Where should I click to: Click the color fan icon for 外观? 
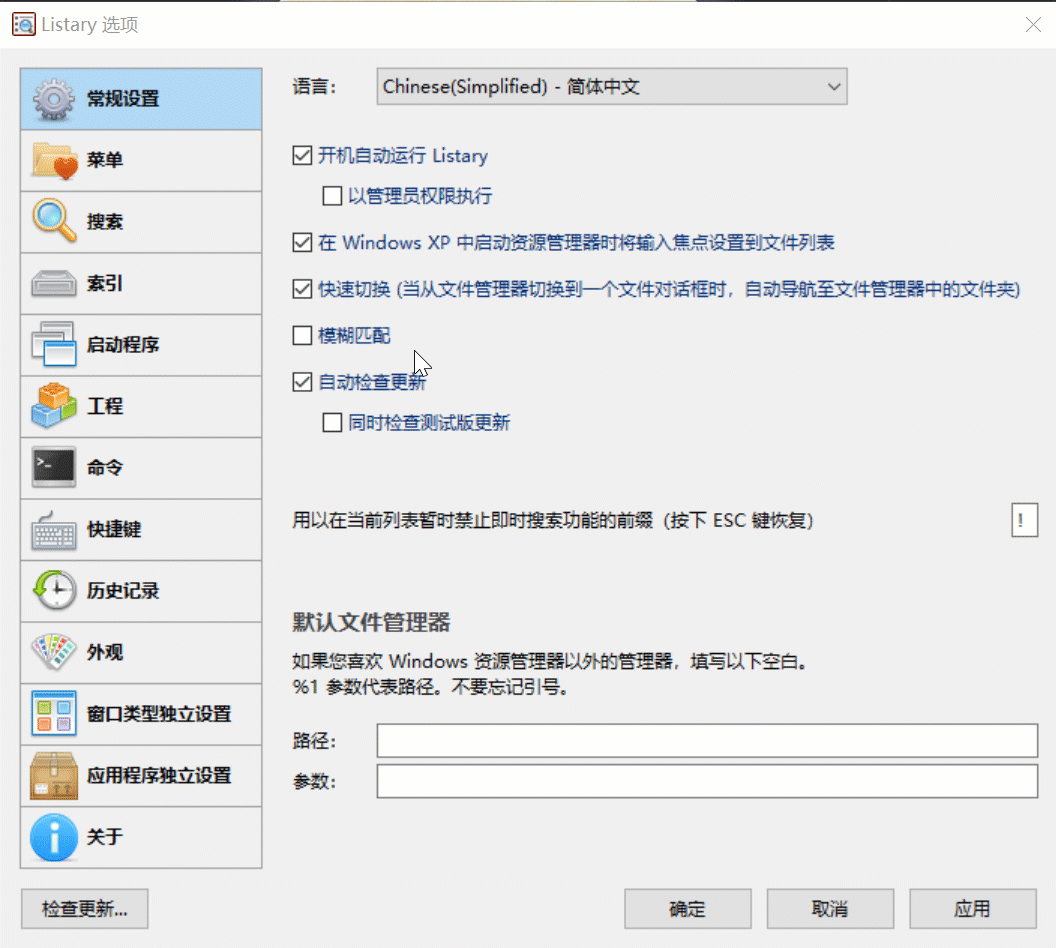coord(54,651)
